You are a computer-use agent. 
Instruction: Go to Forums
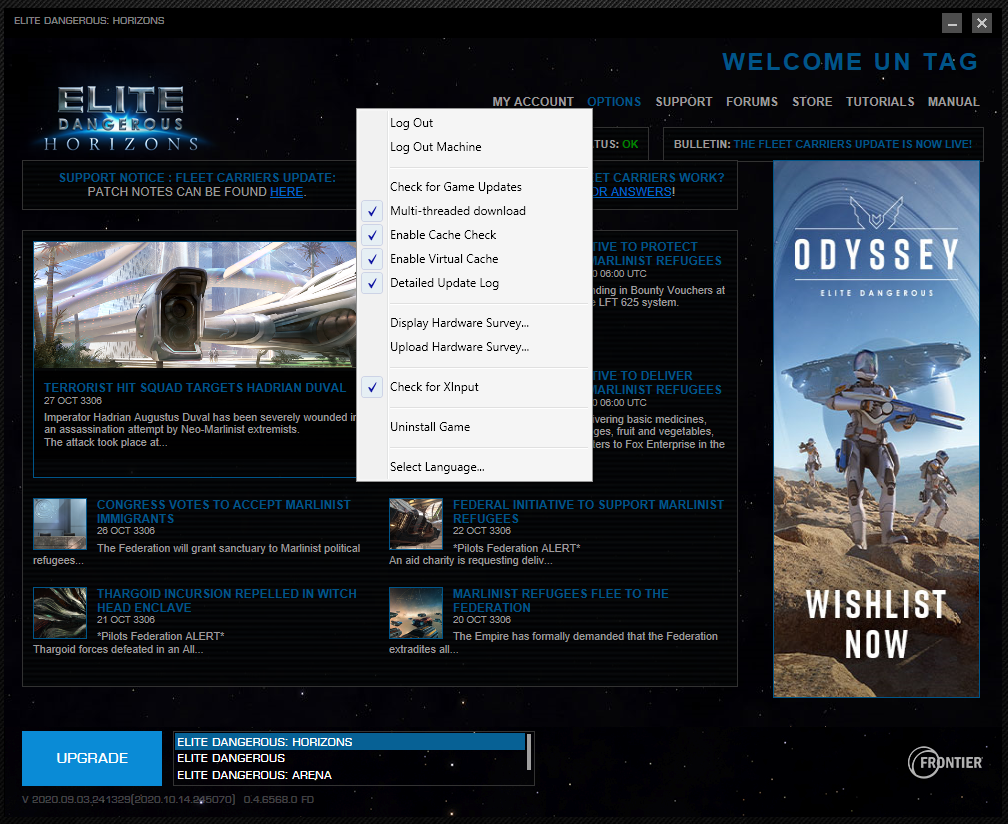[x=752, y=102]
